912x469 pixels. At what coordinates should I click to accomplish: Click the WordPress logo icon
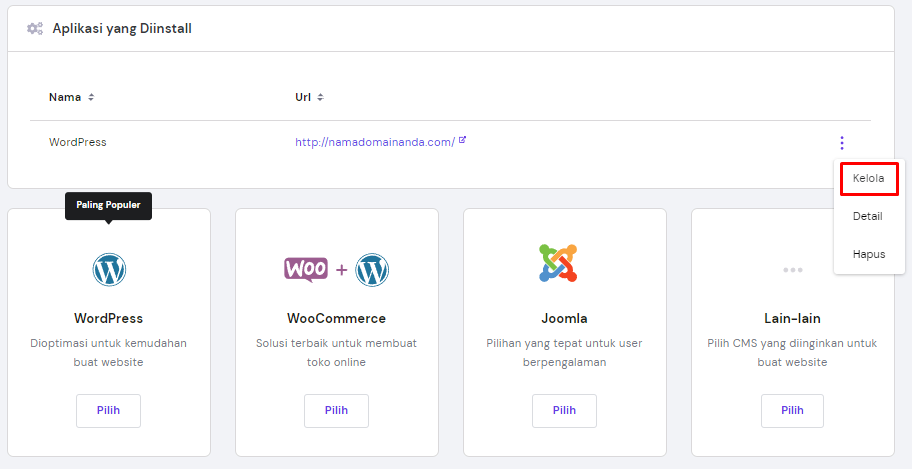(109, 270)
